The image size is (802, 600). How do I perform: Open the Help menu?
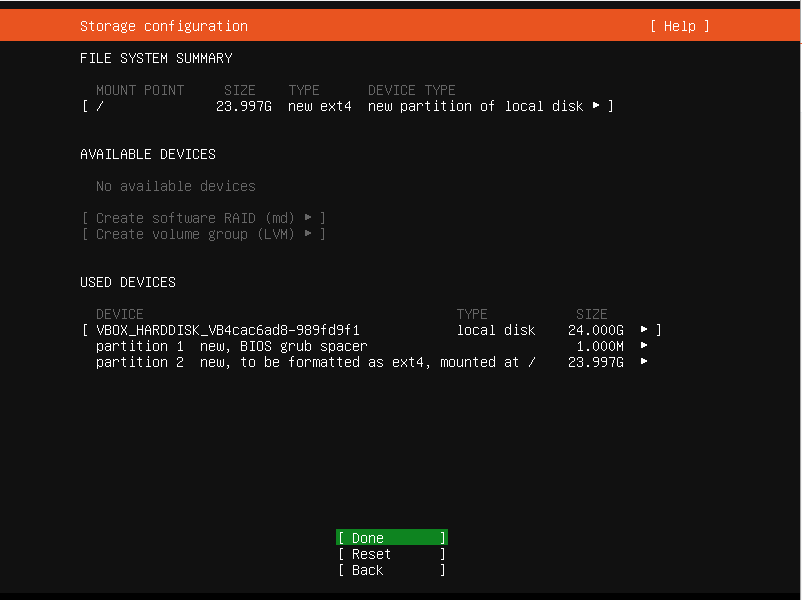[x=679, y=26]
